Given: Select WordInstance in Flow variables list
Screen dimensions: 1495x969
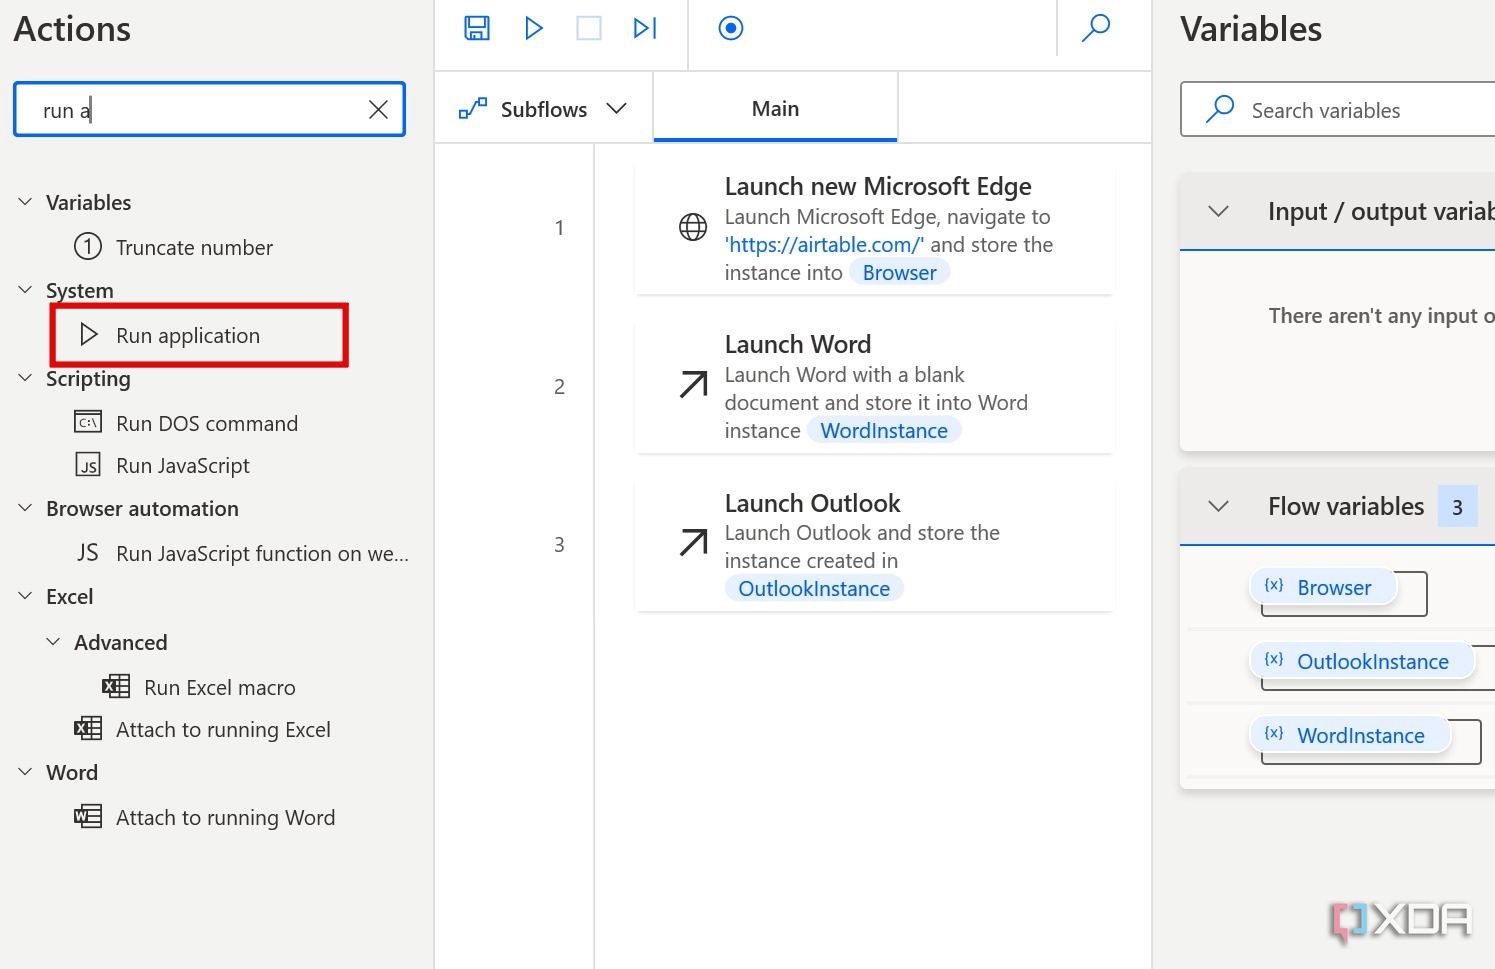Looking at the screenshot, I should click(x=1350, y=735).
